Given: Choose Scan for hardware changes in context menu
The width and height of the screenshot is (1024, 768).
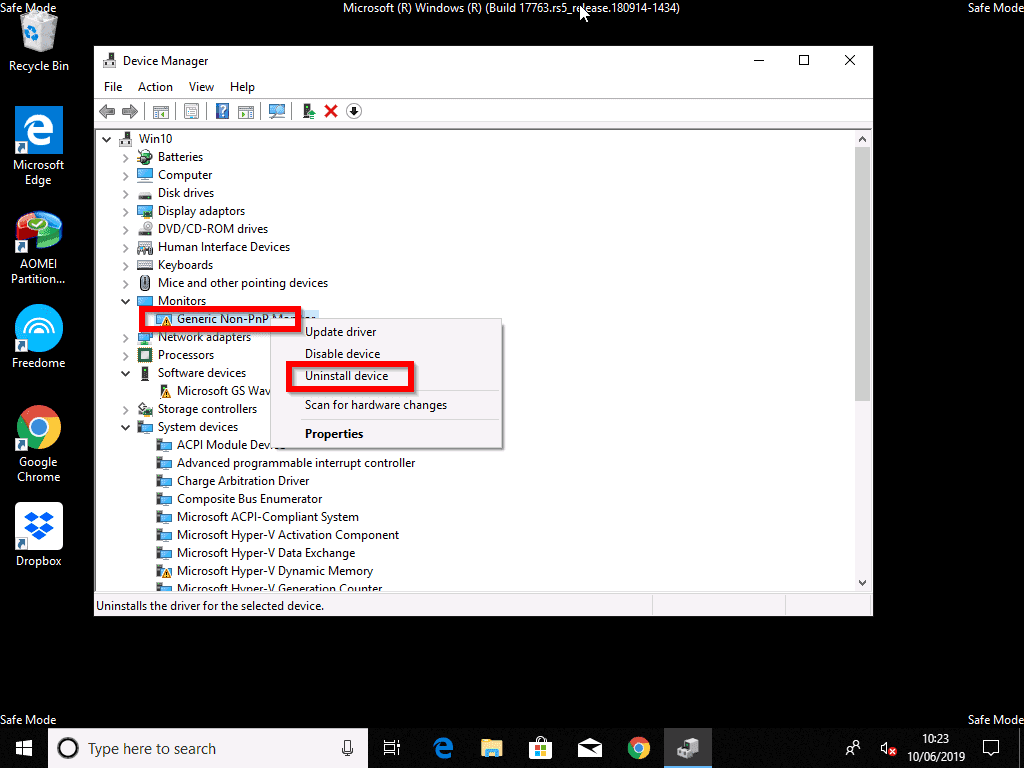Looking at the screenshot, I should [386, 405].
